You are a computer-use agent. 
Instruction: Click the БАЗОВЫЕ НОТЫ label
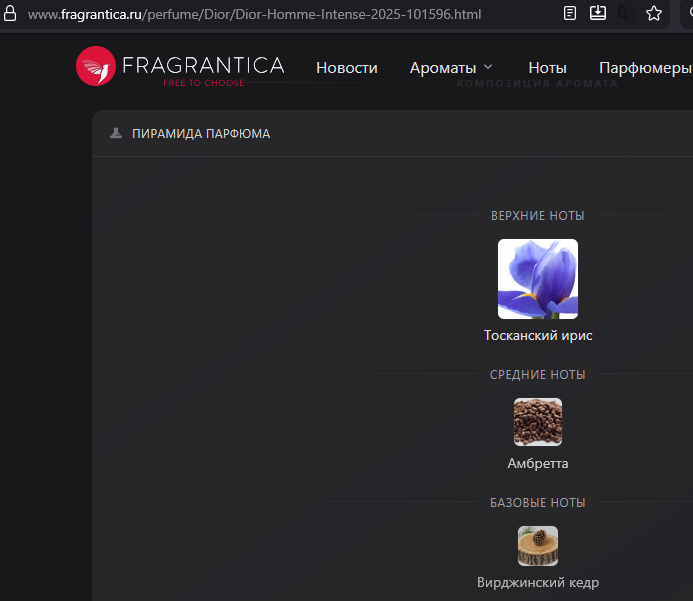click(x=538, y=502)
